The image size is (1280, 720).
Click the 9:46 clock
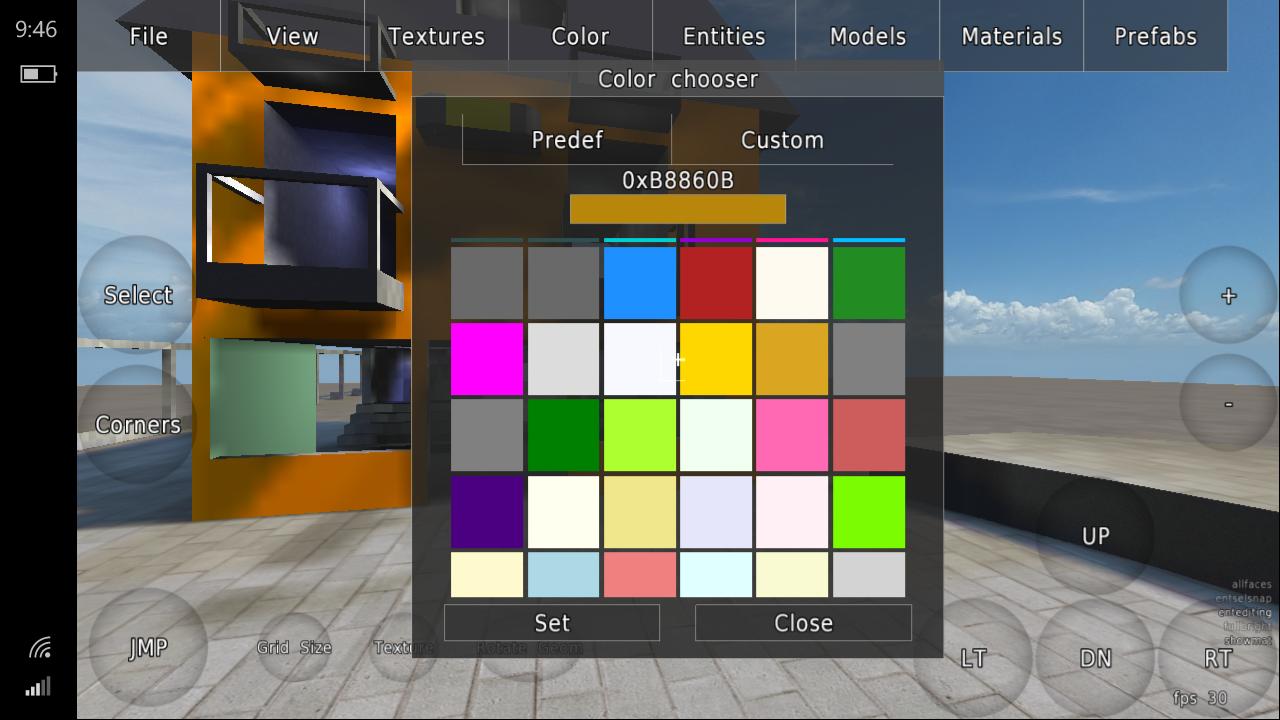tap(36, 29)
